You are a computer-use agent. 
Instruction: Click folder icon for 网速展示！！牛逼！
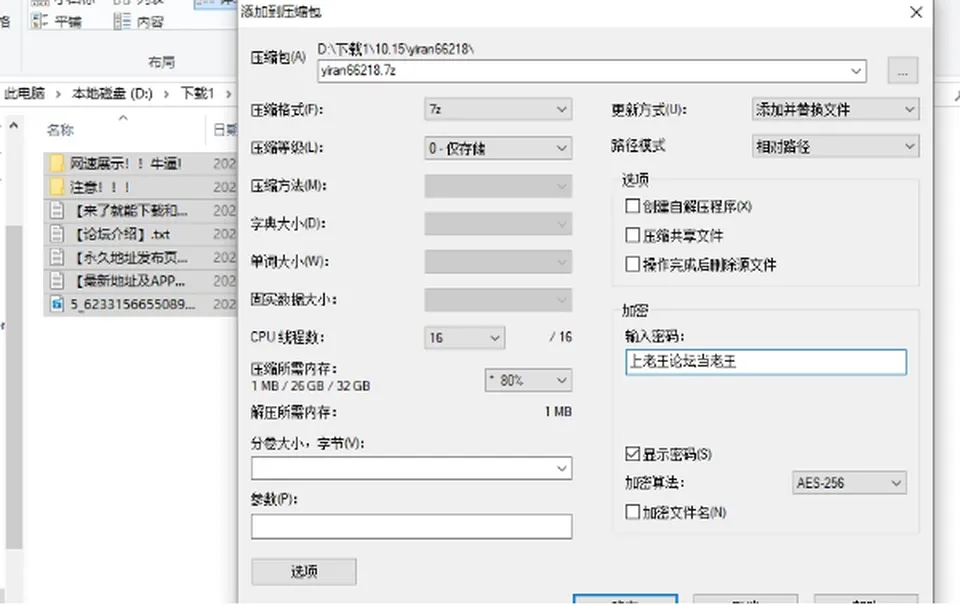click(x=57, y=163)
